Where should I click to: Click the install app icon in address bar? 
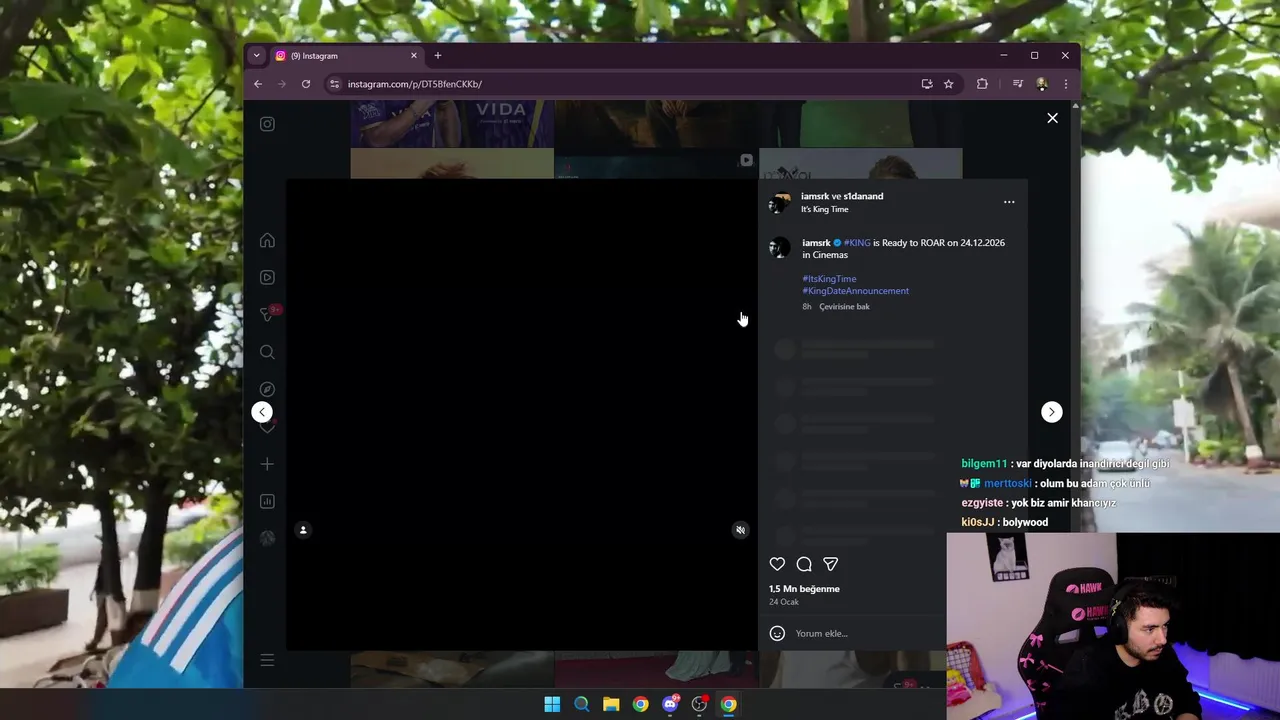pyautogui.click(x=927, y=84)
